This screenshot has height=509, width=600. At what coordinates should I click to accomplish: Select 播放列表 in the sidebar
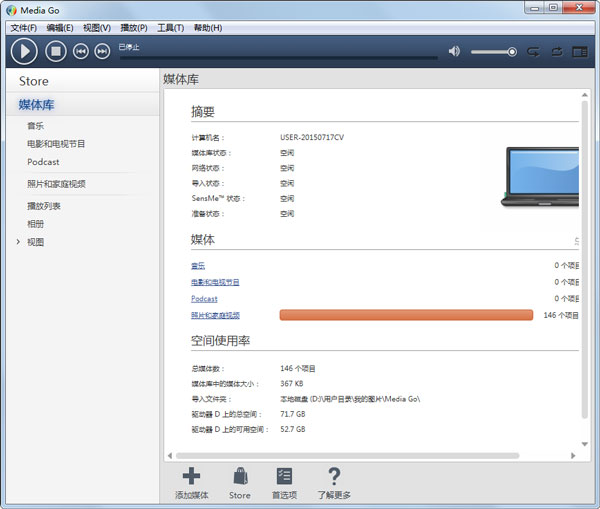pyautogui.click(x=44, y=206)
